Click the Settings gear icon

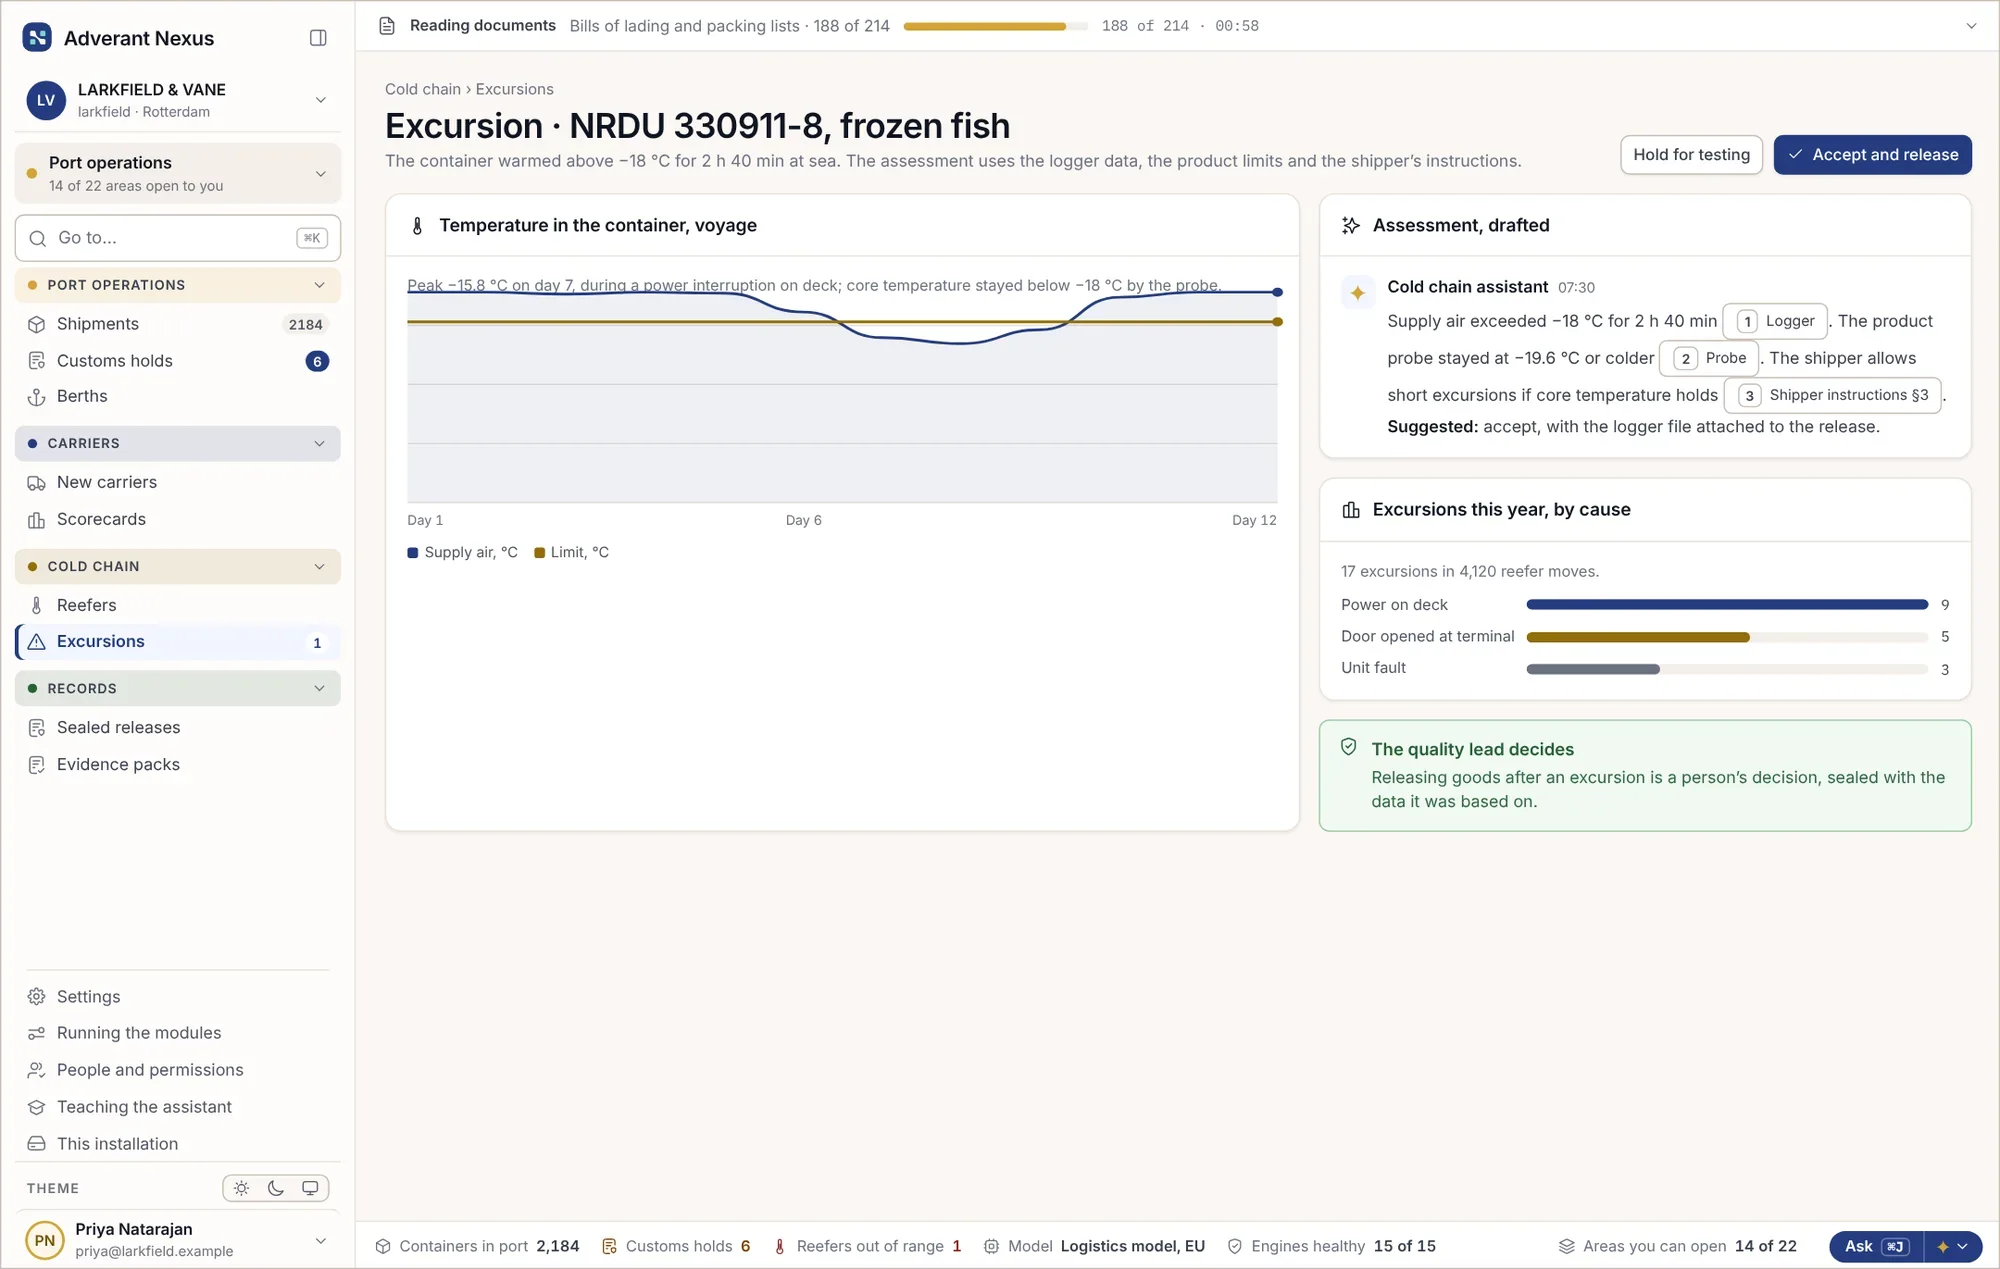(x=37, y=997)
